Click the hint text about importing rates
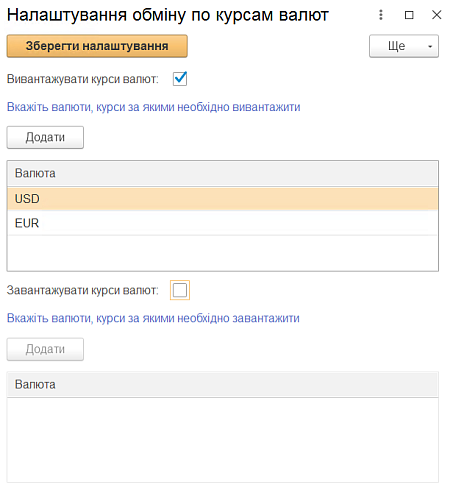The image size is (453, 490). click(x=153, y=318)
